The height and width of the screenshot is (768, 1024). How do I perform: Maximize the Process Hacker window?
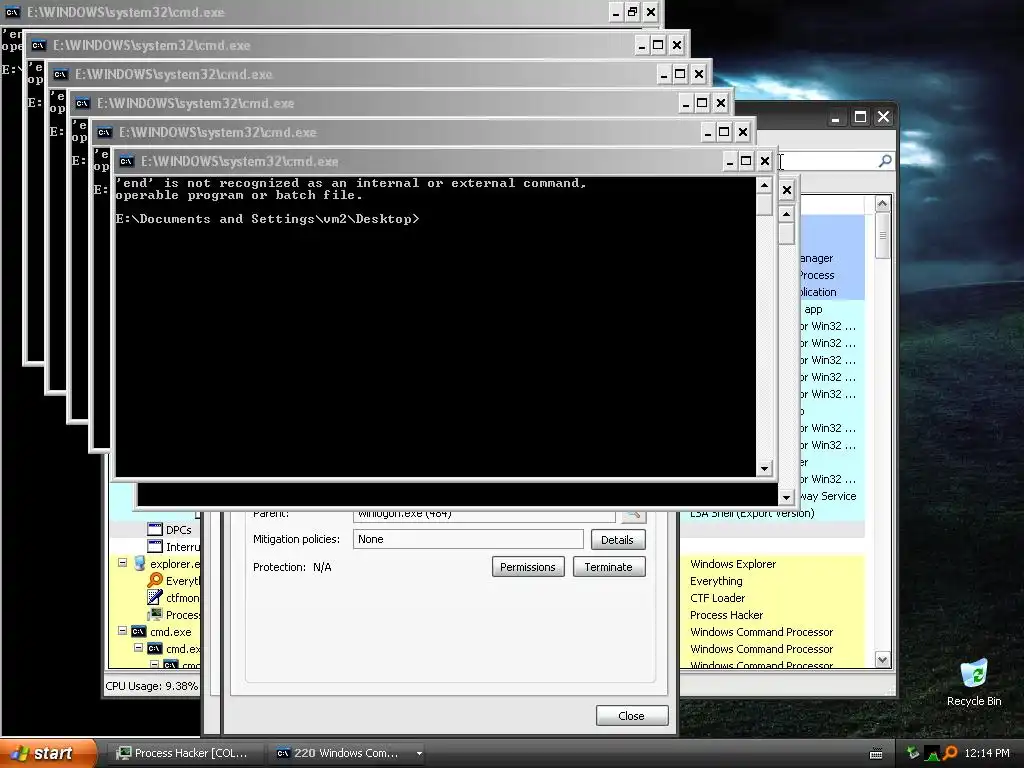pos(860,117)
